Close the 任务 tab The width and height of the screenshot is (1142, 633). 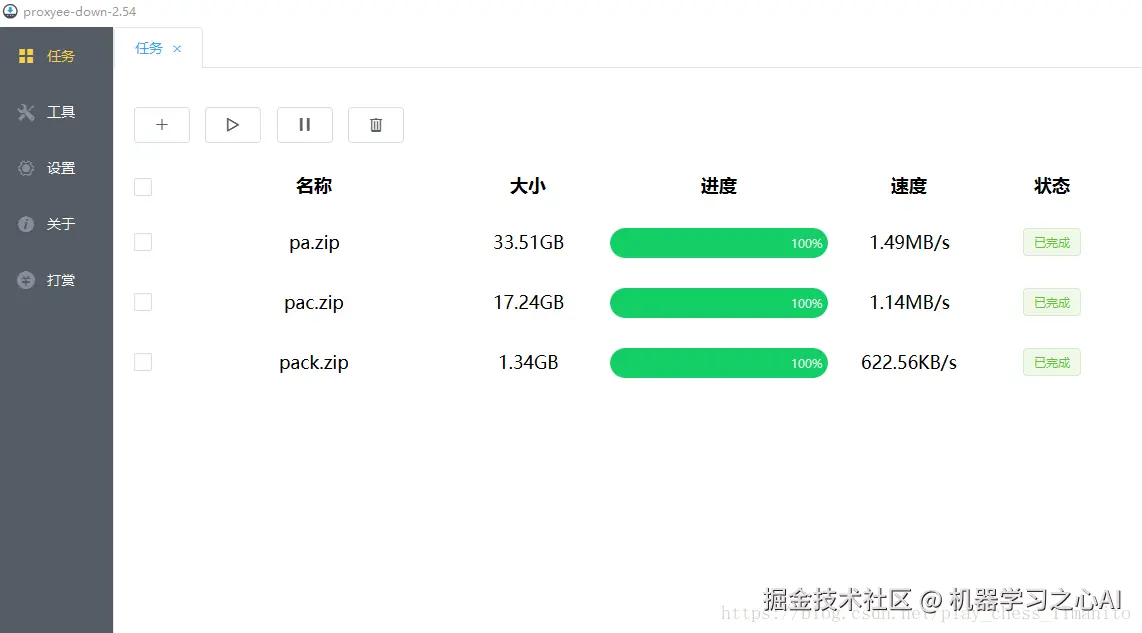click(176, 48)
